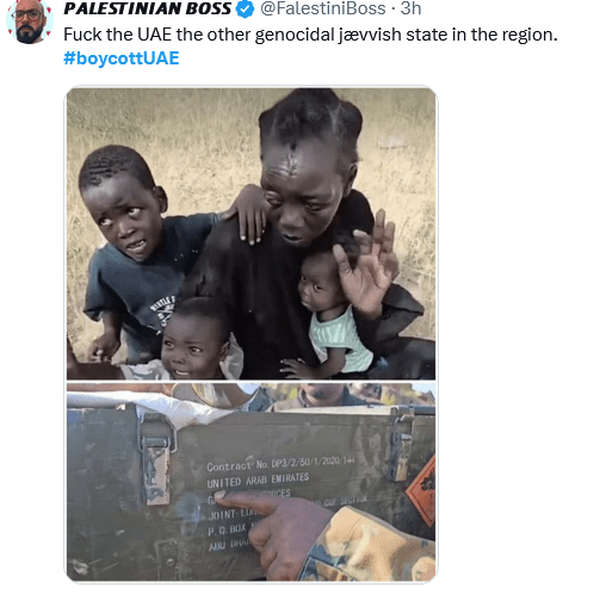This screenshot has width=600, height=593.
Task: Open the poster's profile avatar
Action: pos(29,21)
